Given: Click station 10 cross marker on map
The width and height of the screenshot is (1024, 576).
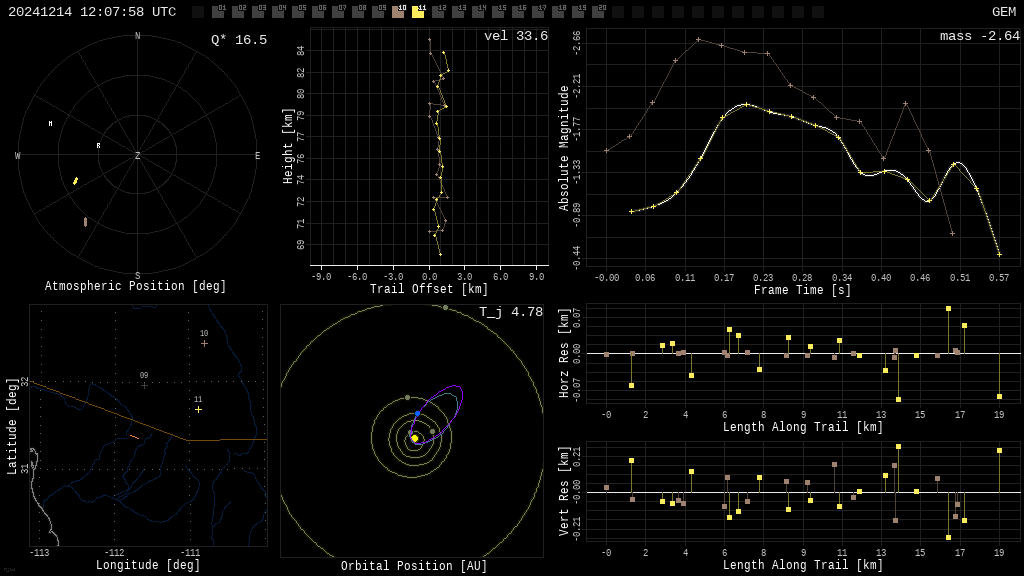Looking at the screenshot, I should pos(204,343).
